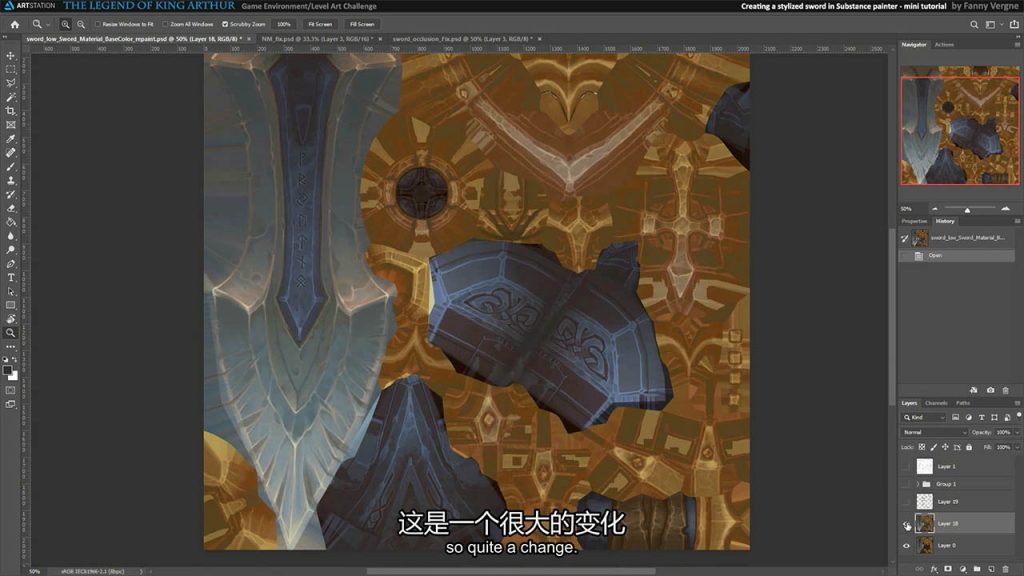Create a new group folder icon

pyautogui.click(x=977, y=569)
